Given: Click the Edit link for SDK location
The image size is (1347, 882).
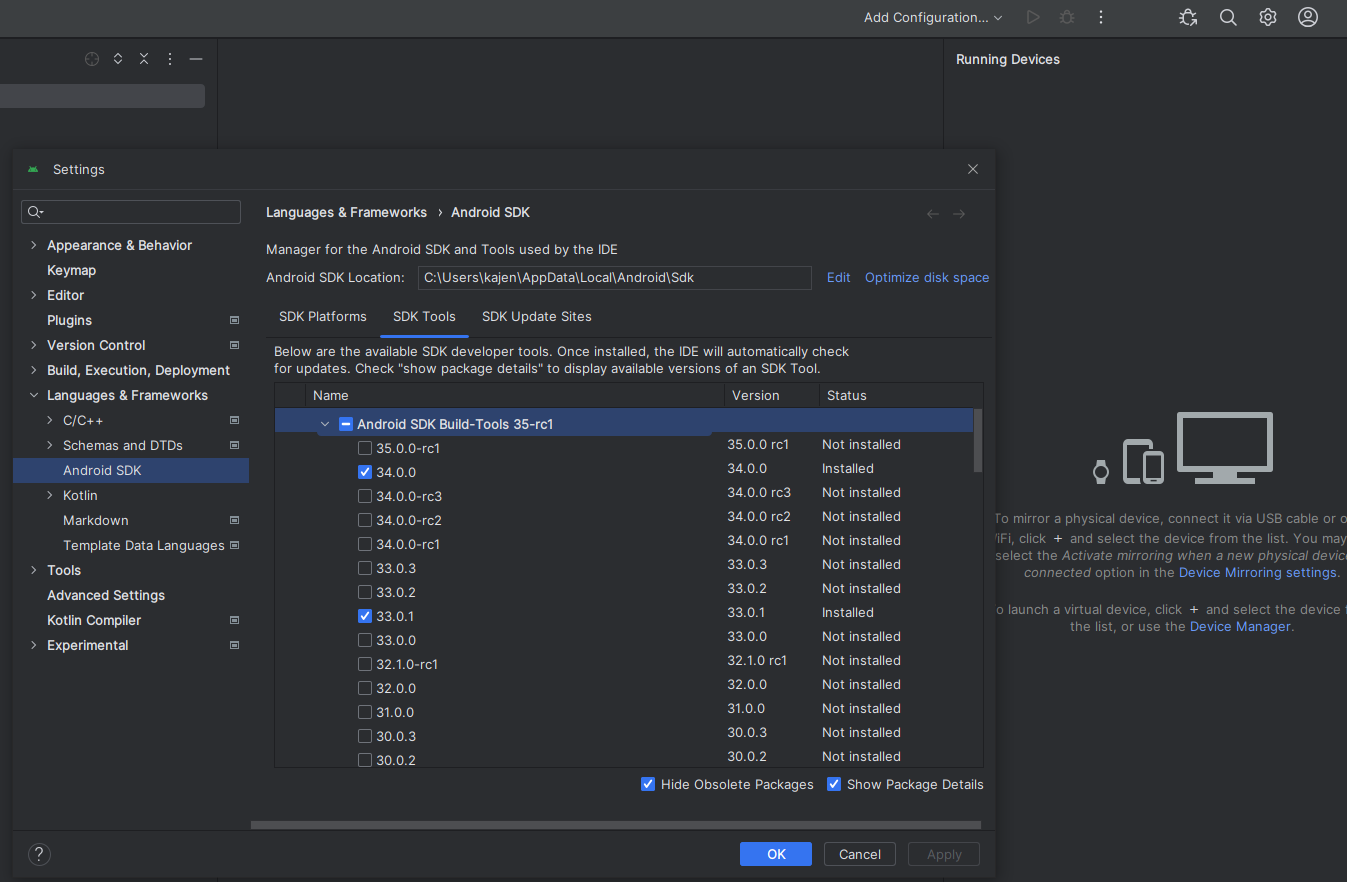Looking at the screenshot, I should pyautogui.click(x=838, y=277).
